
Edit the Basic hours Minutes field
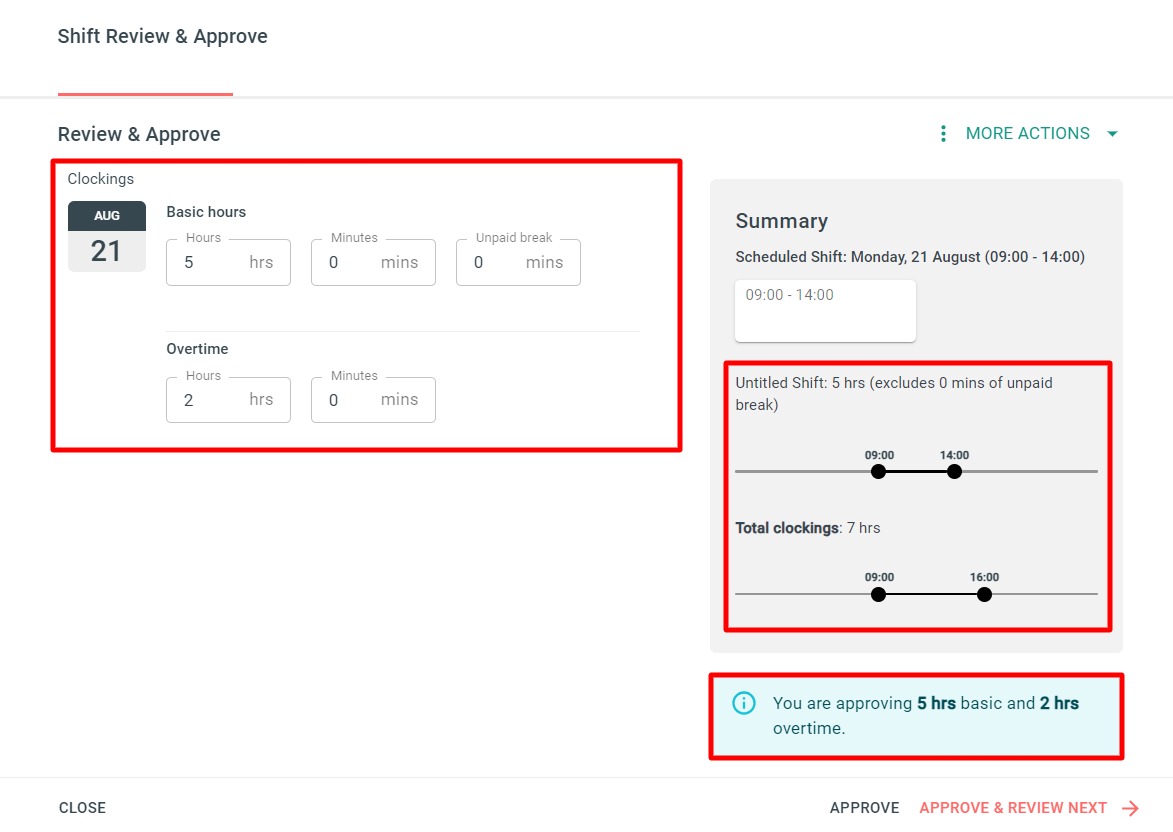pyautogui.click(x=373, y=262)
